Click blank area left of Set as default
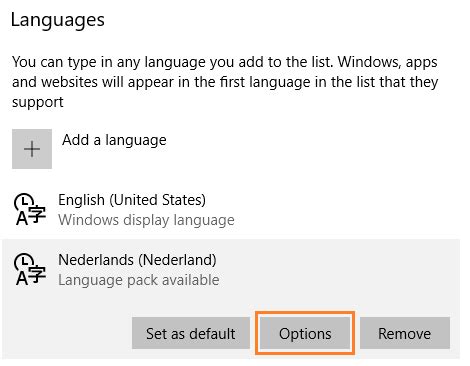Viewport: 470px width, 366px height. pos(67,333)
